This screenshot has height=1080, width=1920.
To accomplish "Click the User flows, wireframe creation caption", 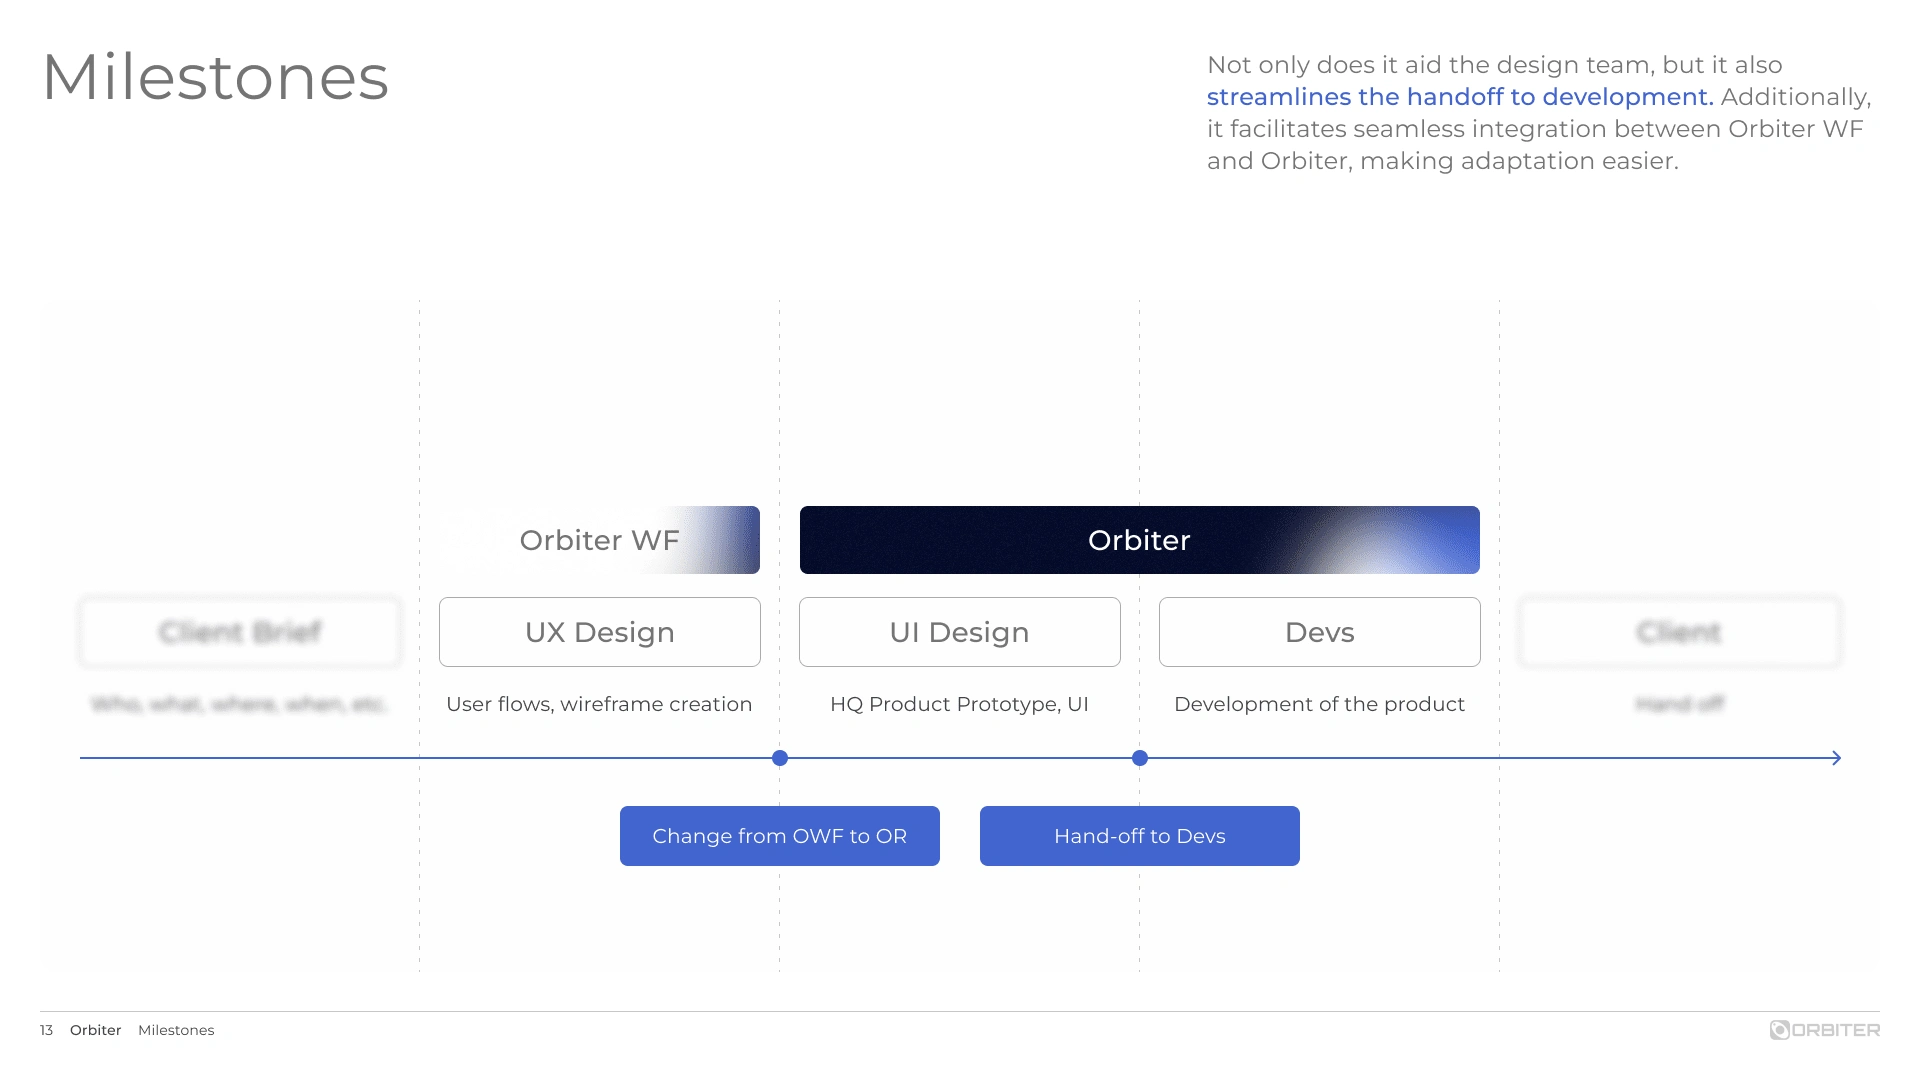I will click(x=599, y=704).
